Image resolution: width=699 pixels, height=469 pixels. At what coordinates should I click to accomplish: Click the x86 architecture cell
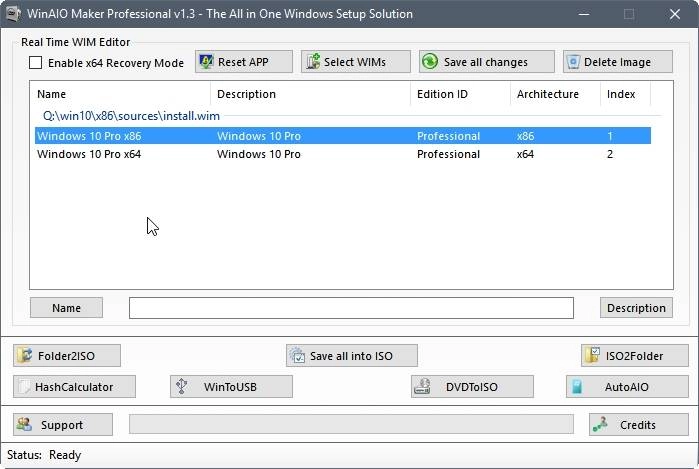tap(525, 136)
